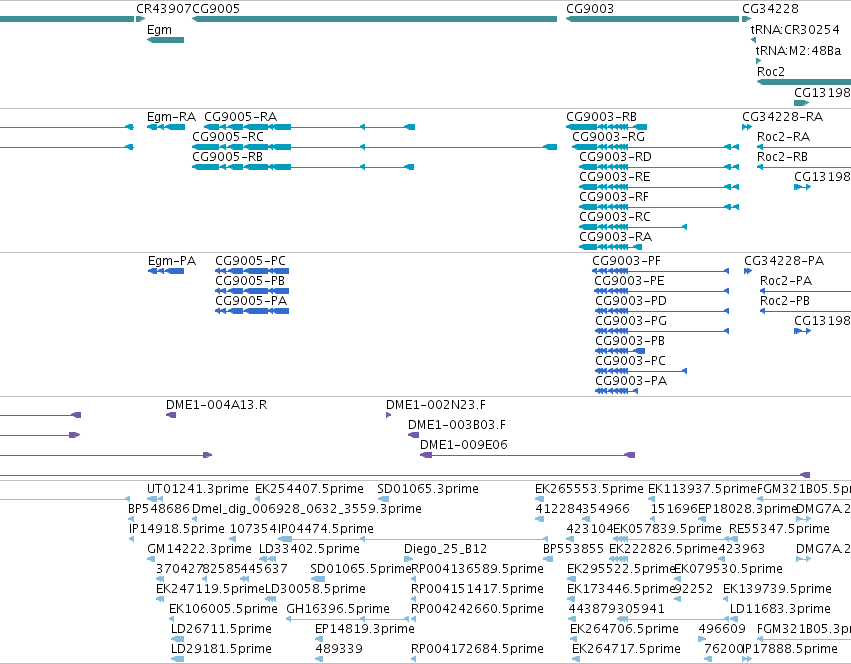Click the GH16396.5prime EST label

pyautogui.click(x=338, y=609)
